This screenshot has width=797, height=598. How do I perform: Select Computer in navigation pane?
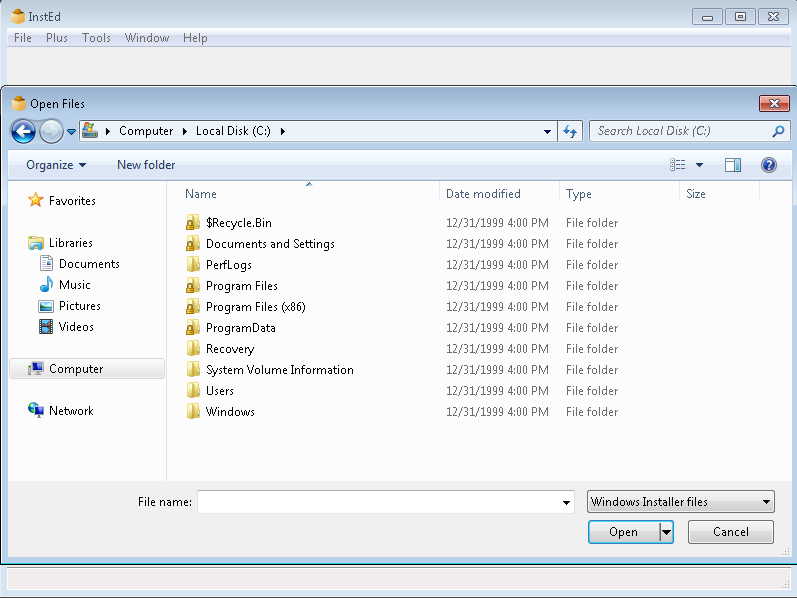point(87,369)
